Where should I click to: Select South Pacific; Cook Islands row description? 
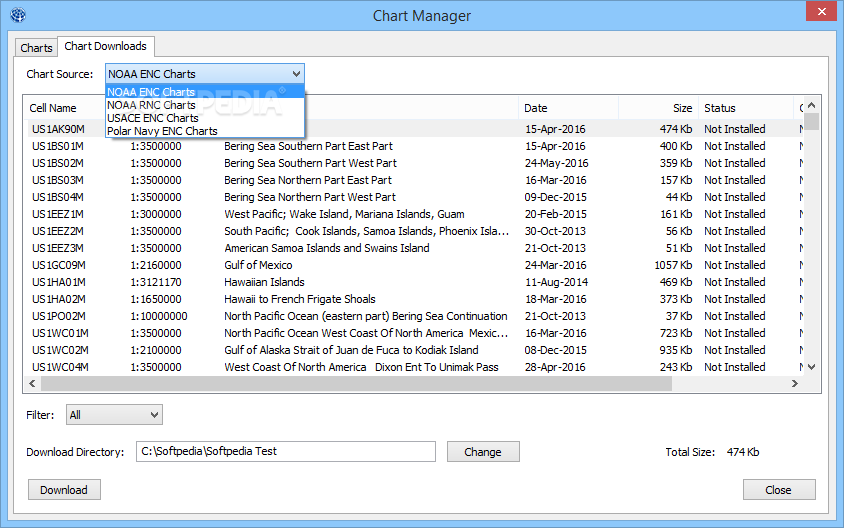coord(367,231)
